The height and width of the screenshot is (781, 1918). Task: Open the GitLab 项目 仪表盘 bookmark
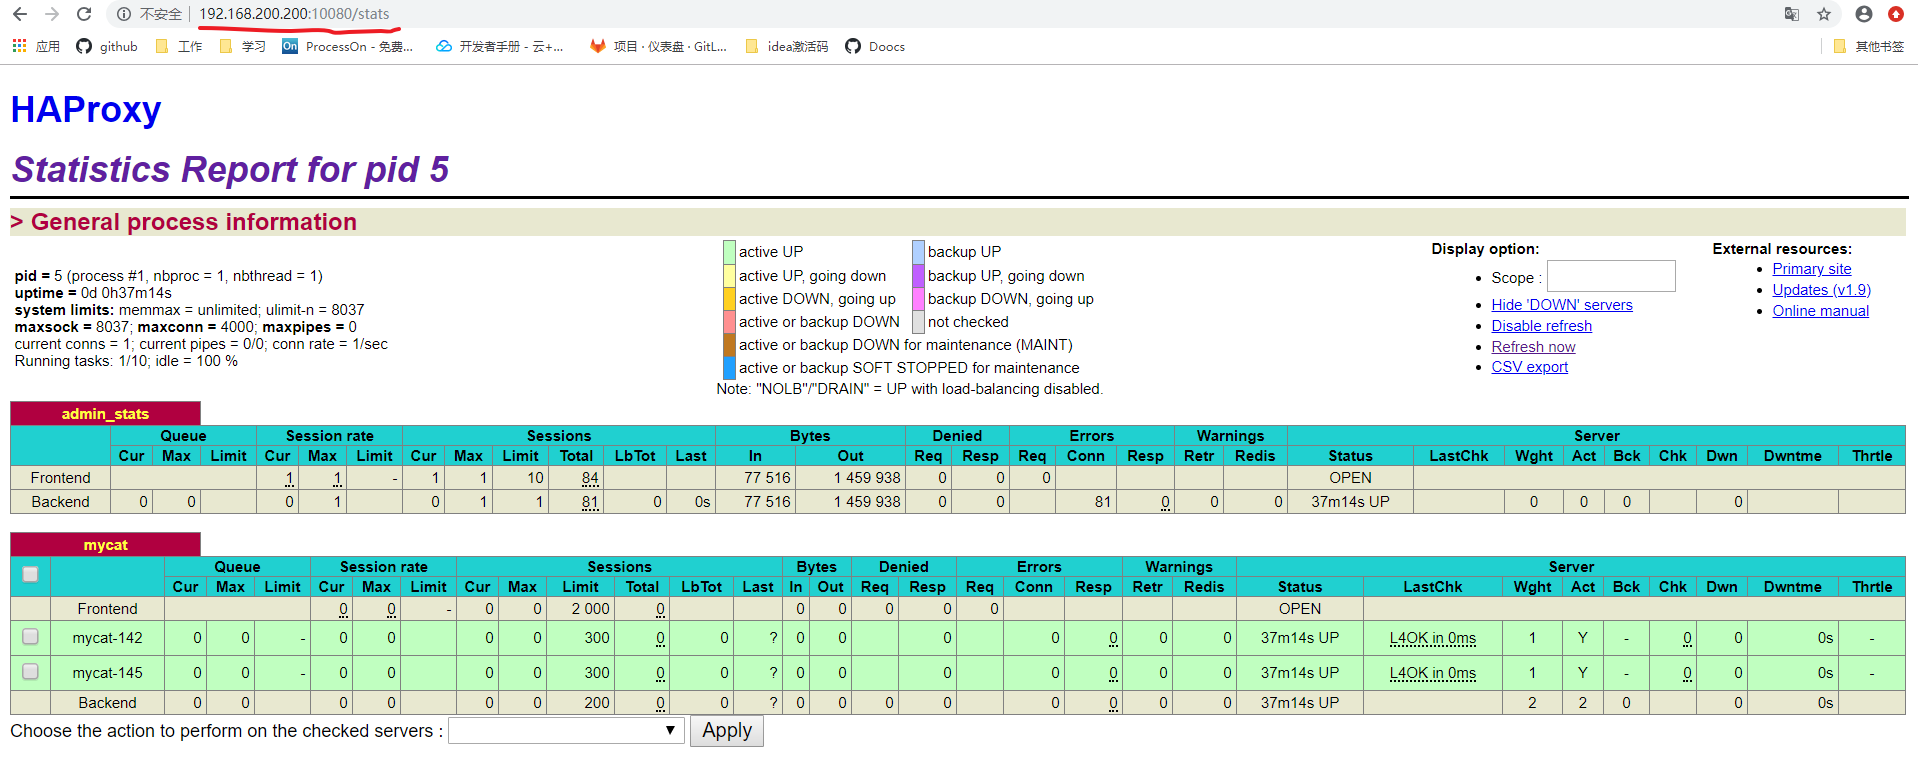(658, 46)
